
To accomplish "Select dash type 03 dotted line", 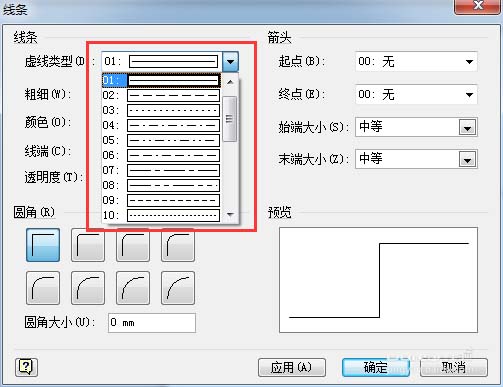I will point(161,110).
